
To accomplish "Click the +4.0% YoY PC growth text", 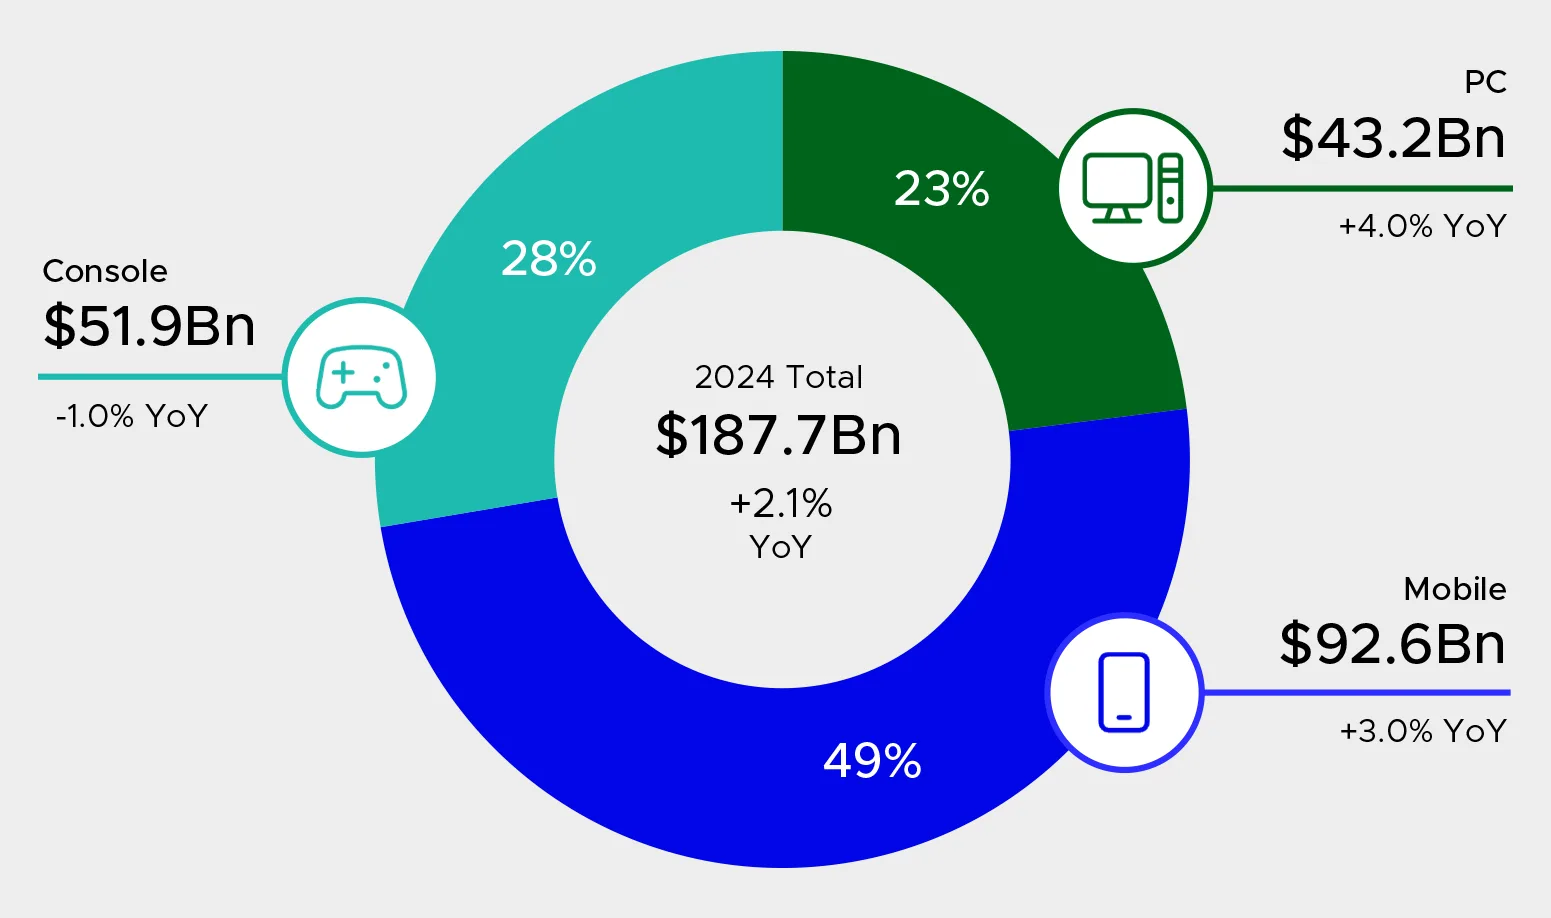I will 1421,226.
